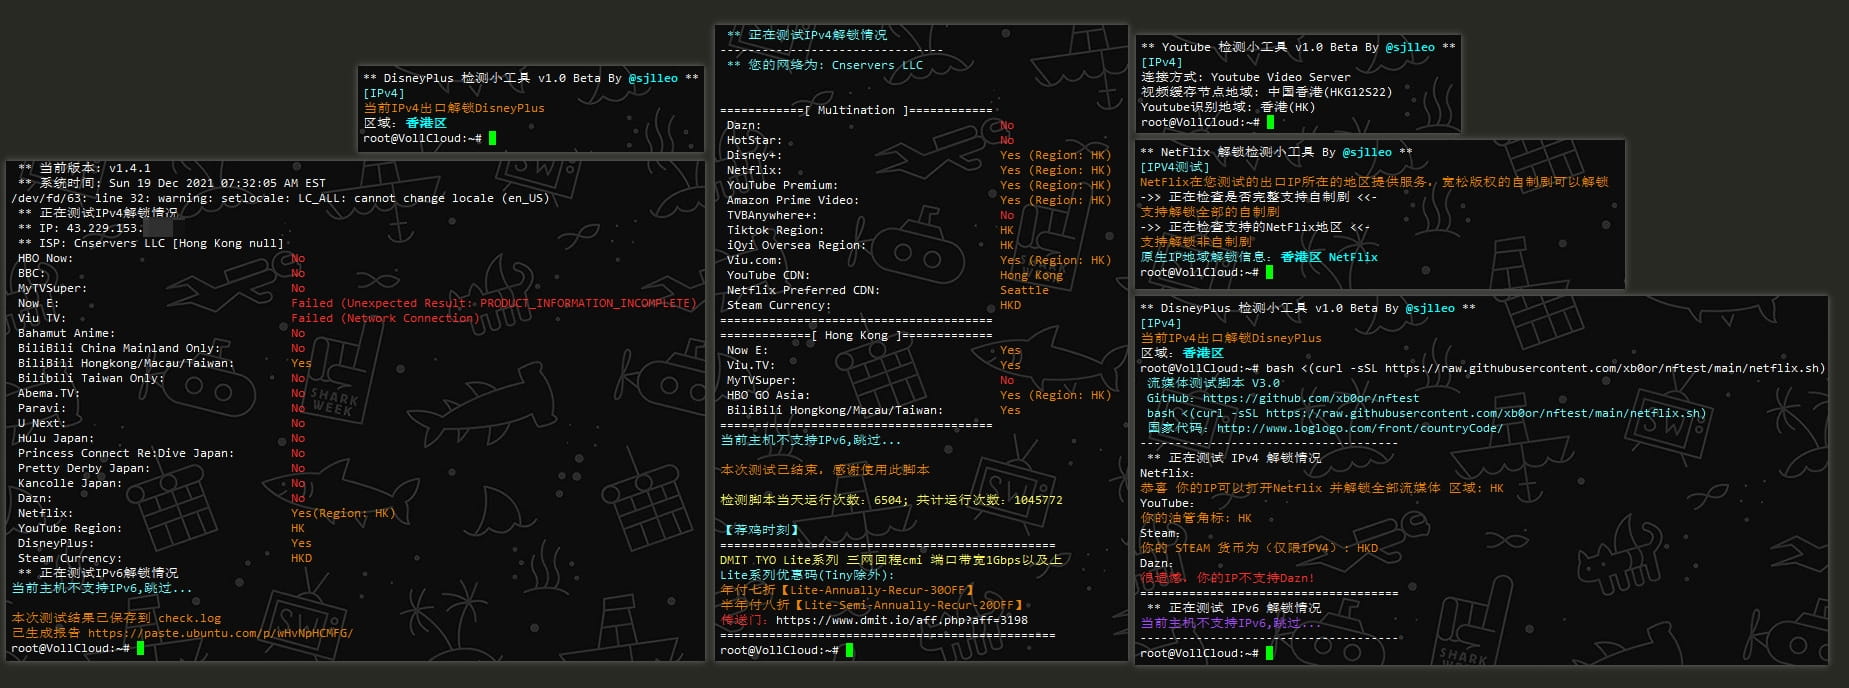Click the github.com/xb0or/nftest GitHub link
This screenshot has height=688, width=1849.
(1310, 398)
